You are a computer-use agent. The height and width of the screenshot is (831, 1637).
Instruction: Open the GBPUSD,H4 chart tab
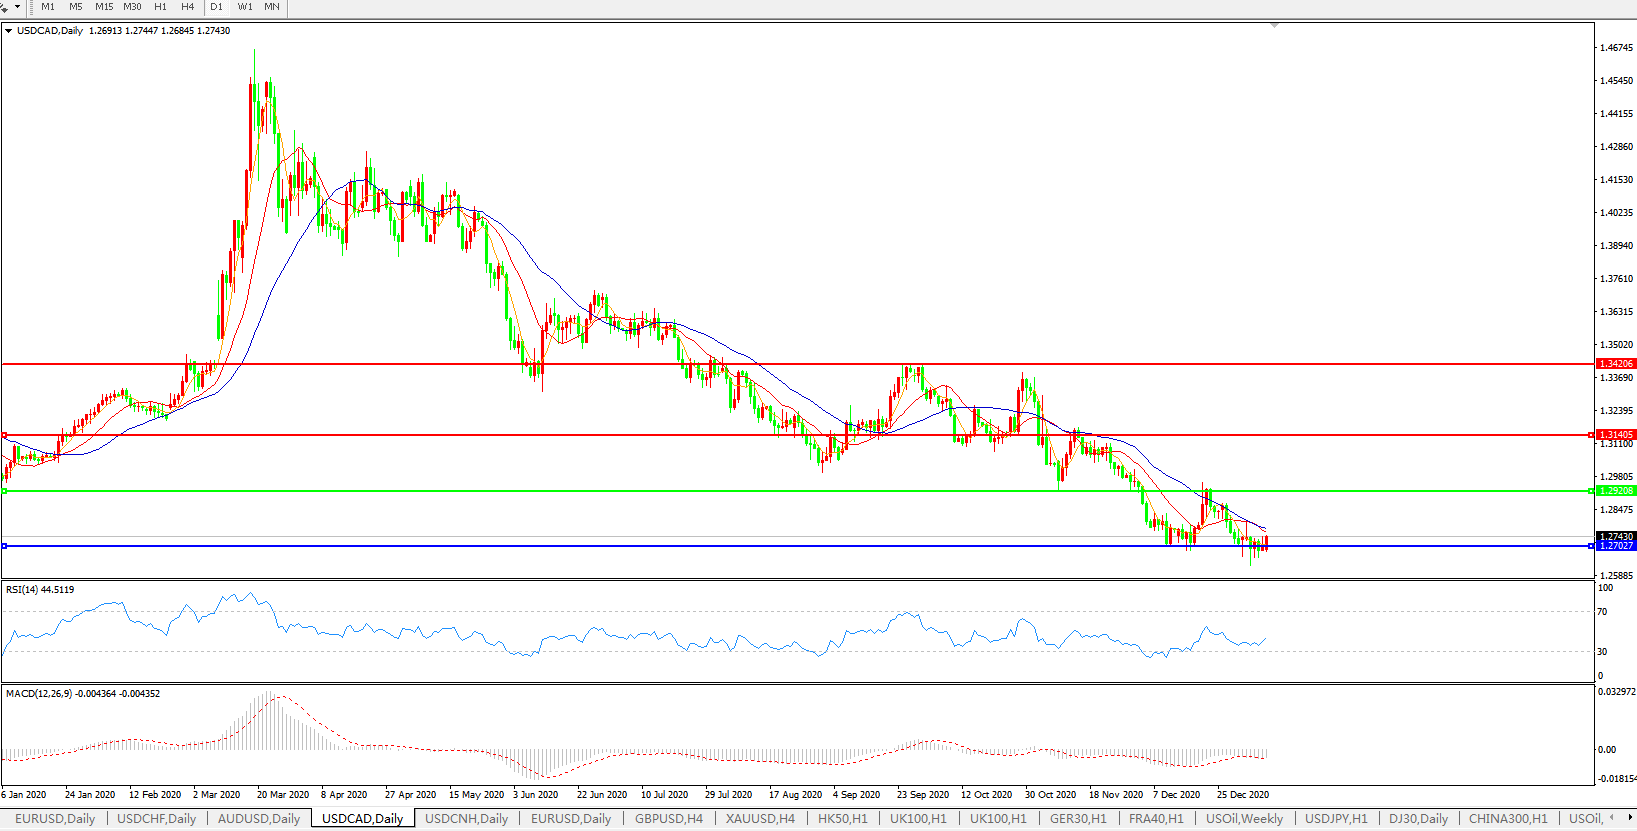point(668,818)
